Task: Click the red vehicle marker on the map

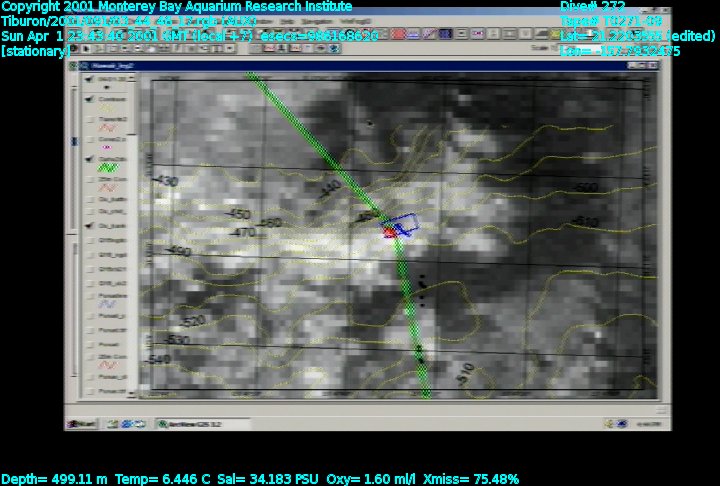Action: point(388,232)
